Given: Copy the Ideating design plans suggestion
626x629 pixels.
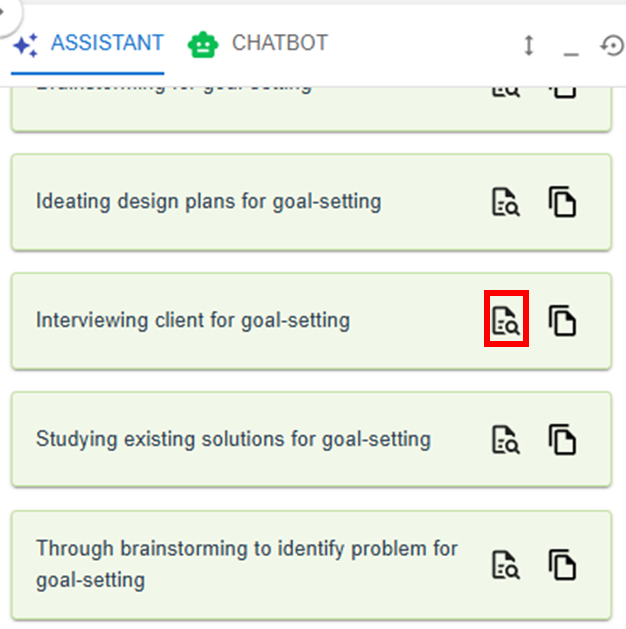Looking at the screenshot, I should point(563,203).
